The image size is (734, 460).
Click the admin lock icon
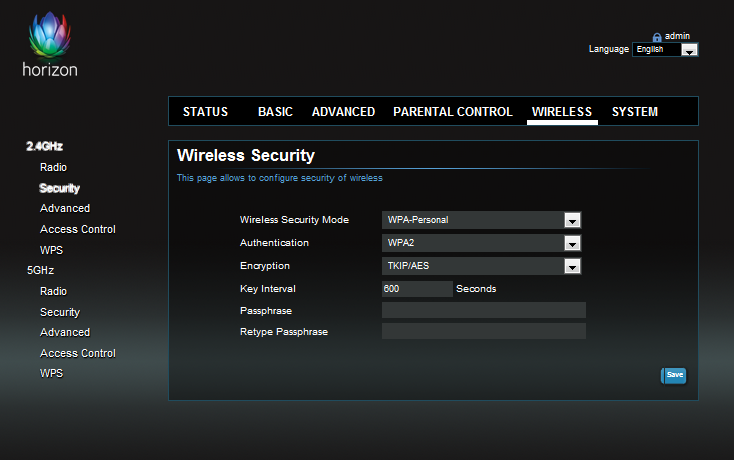tap(657, 37)
